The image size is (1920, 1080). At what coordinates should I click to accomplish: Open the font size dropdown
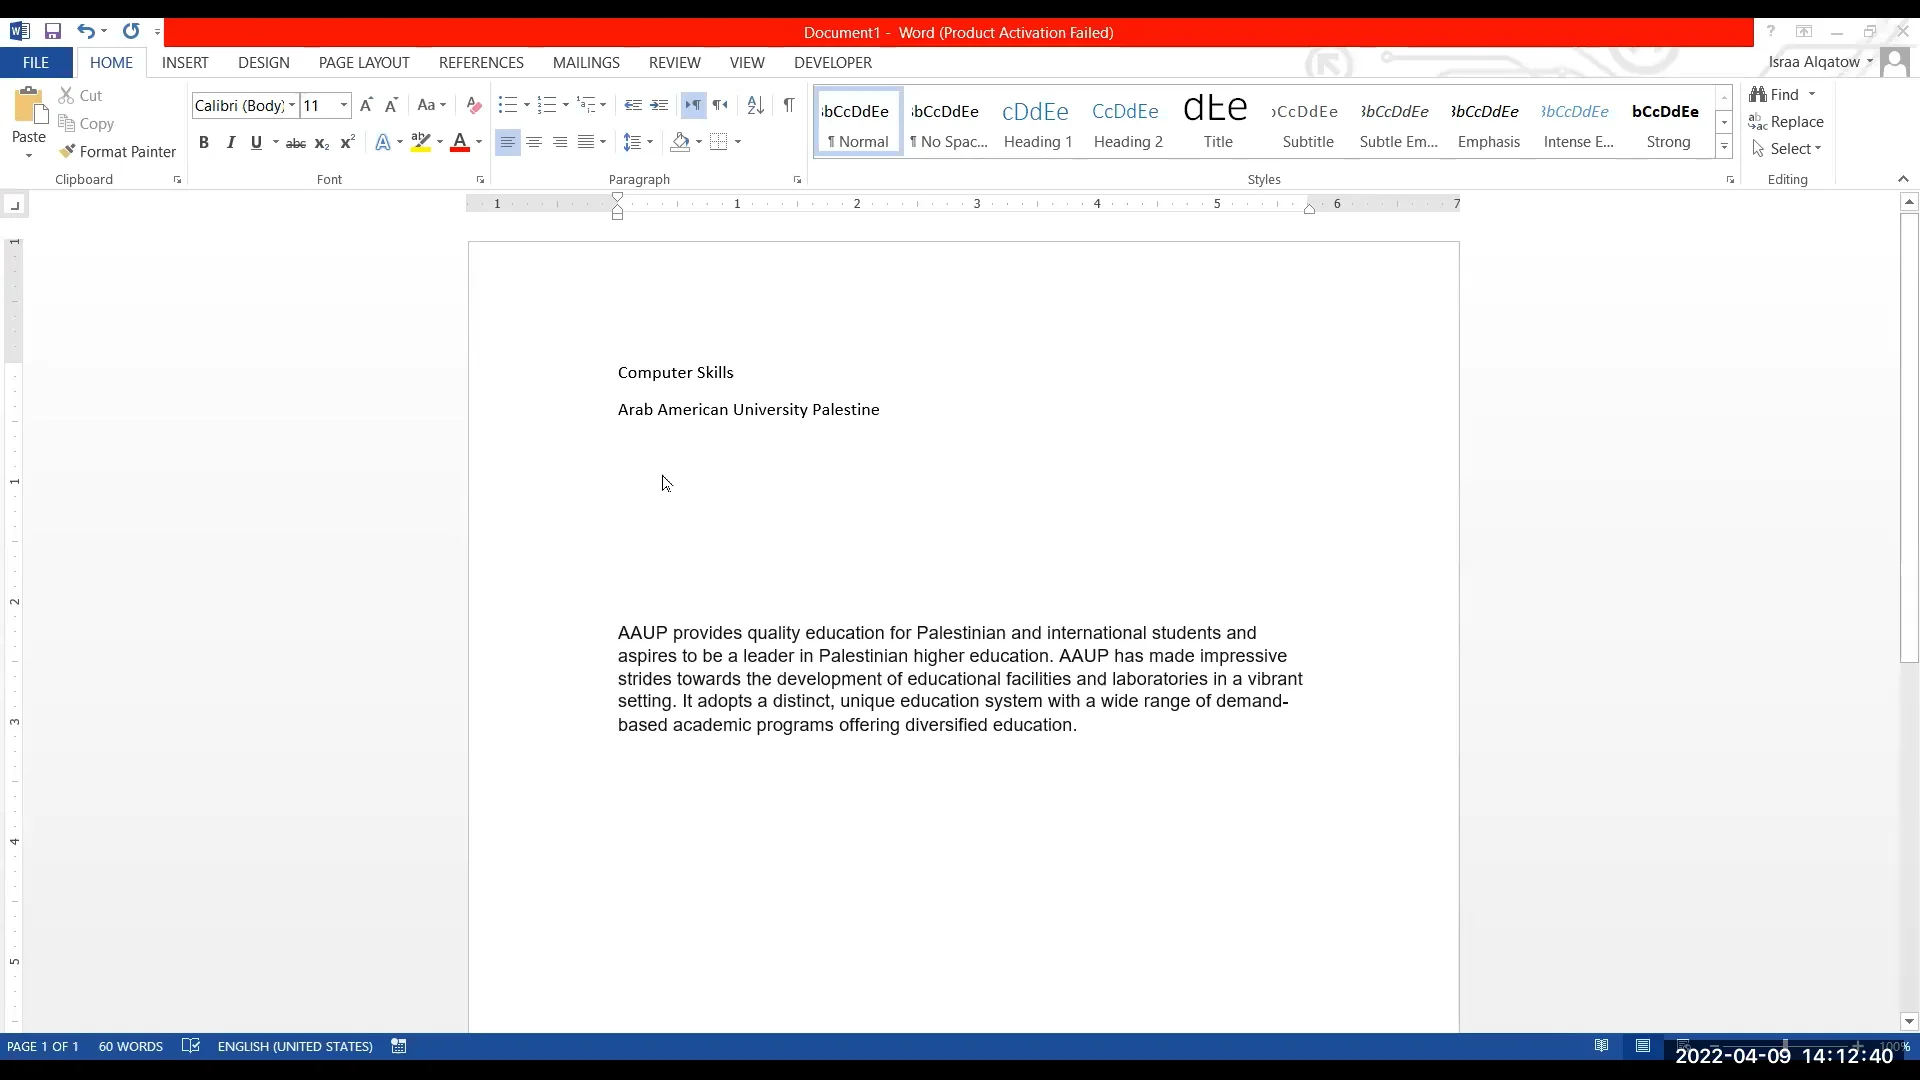342,105
